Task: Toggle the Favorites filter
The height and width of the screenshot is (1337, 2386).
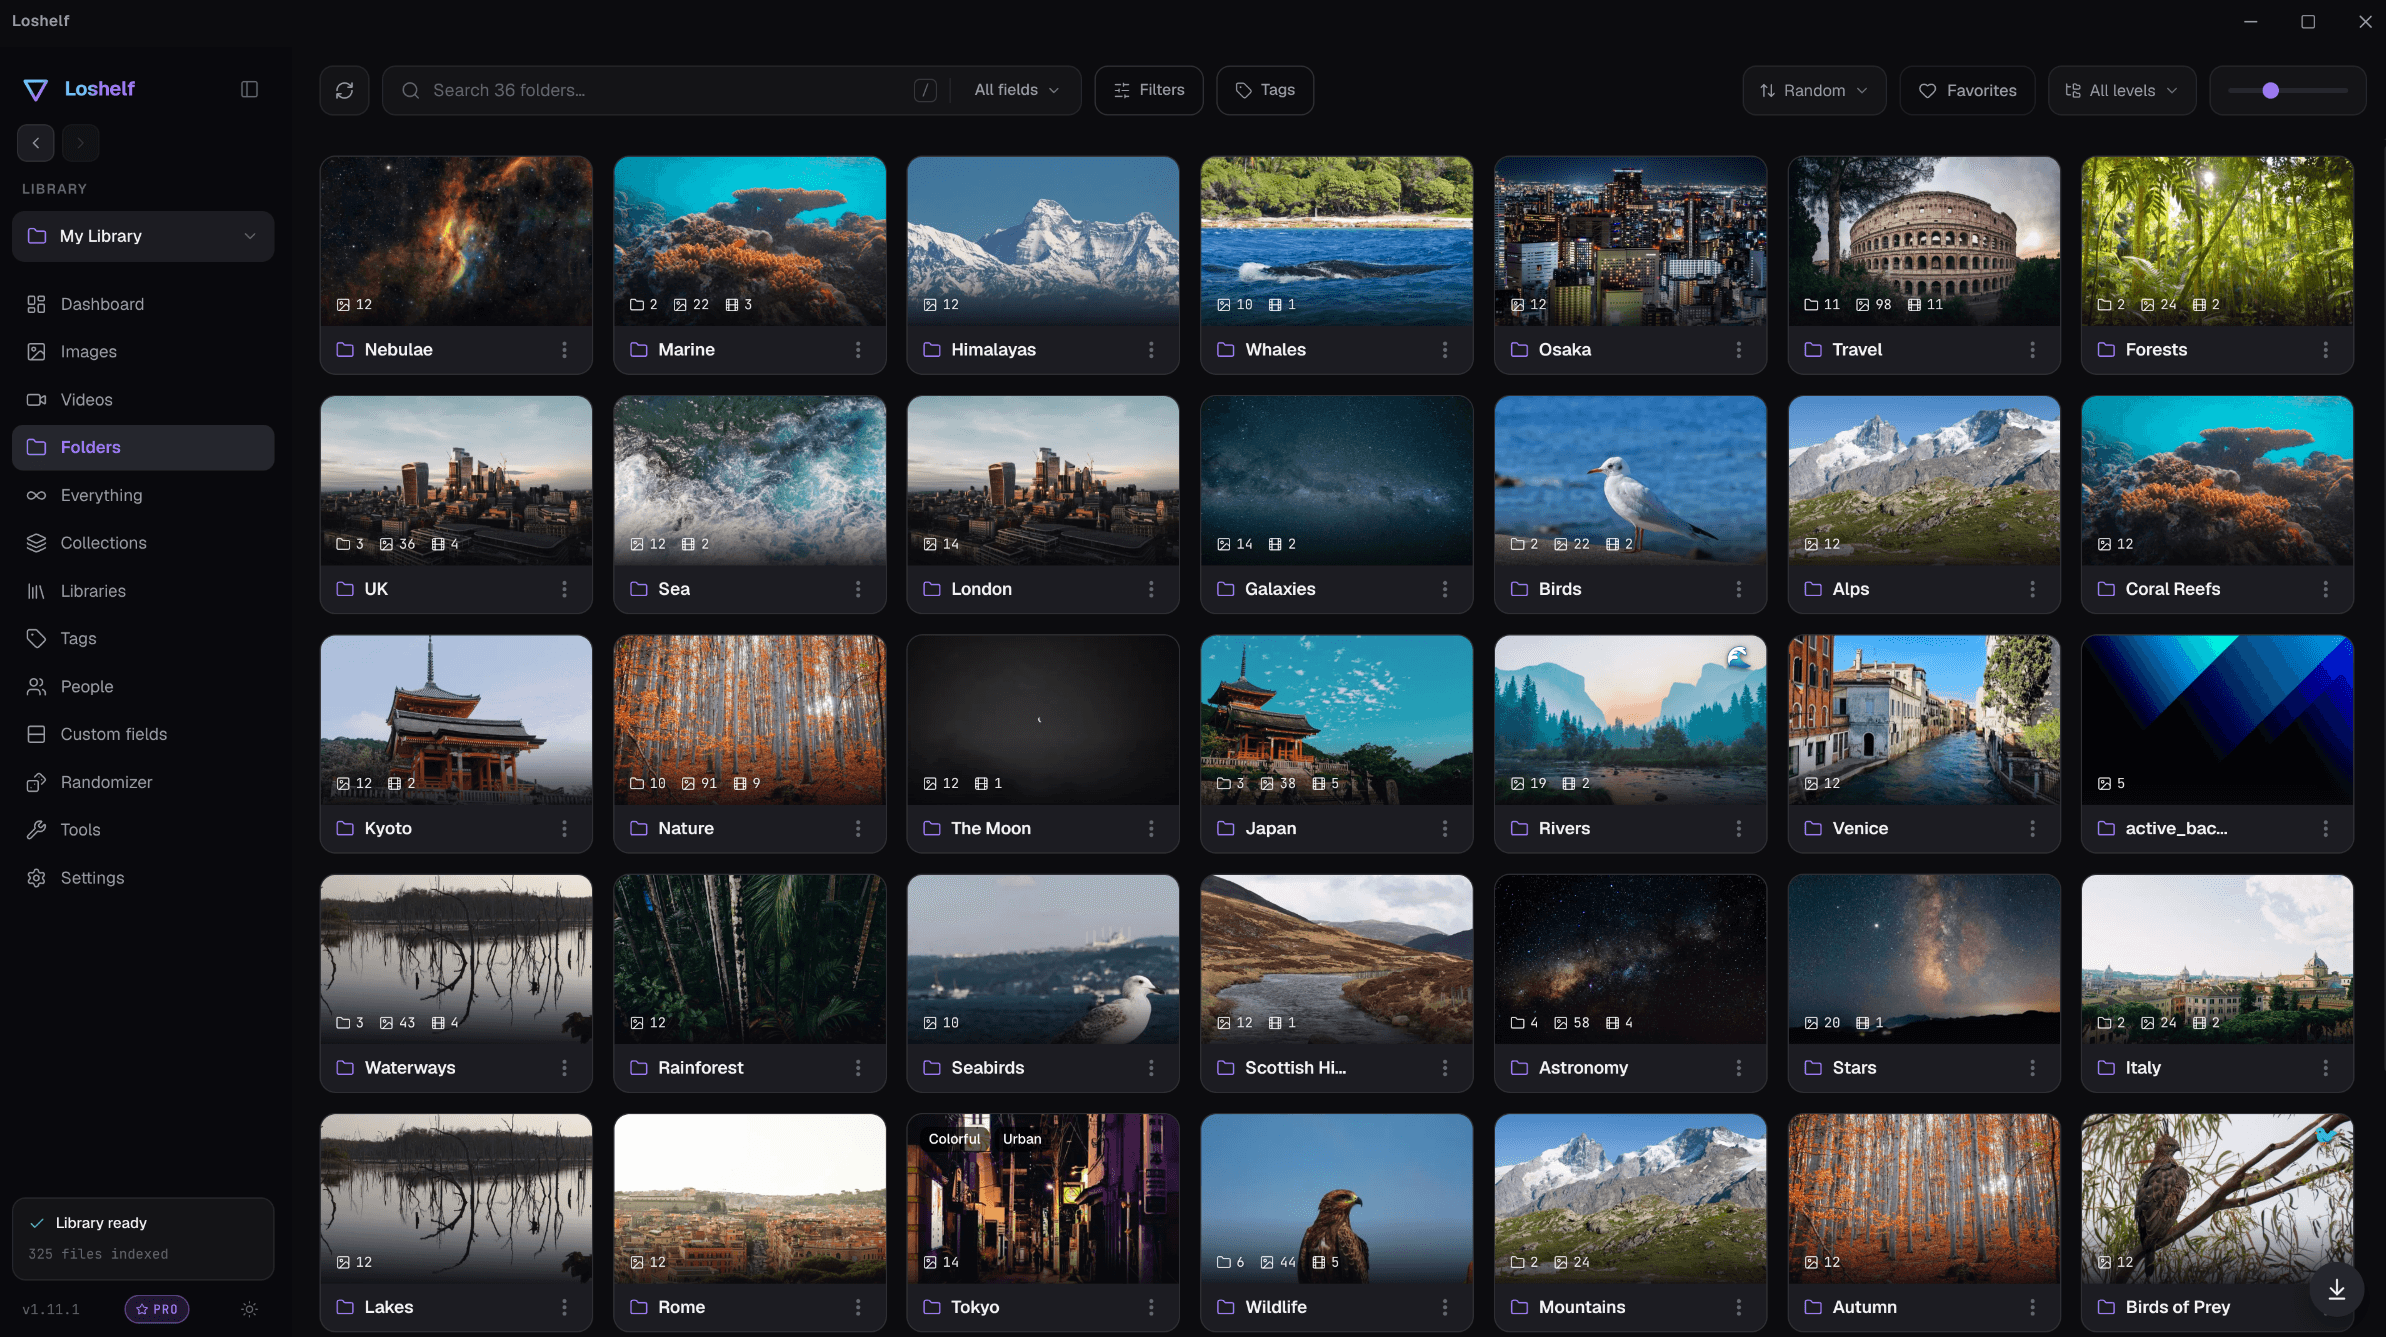Action: (1967, 90)
